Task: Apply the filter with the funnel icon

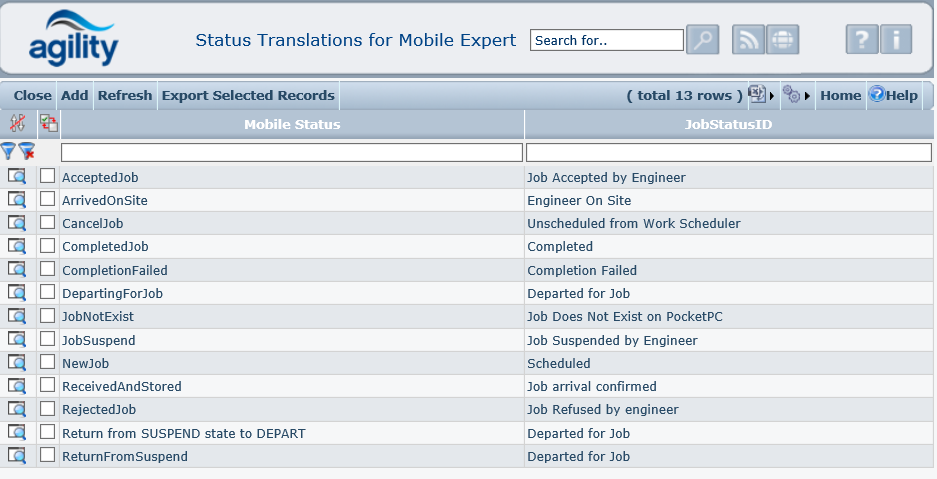Action: point(9,152)
